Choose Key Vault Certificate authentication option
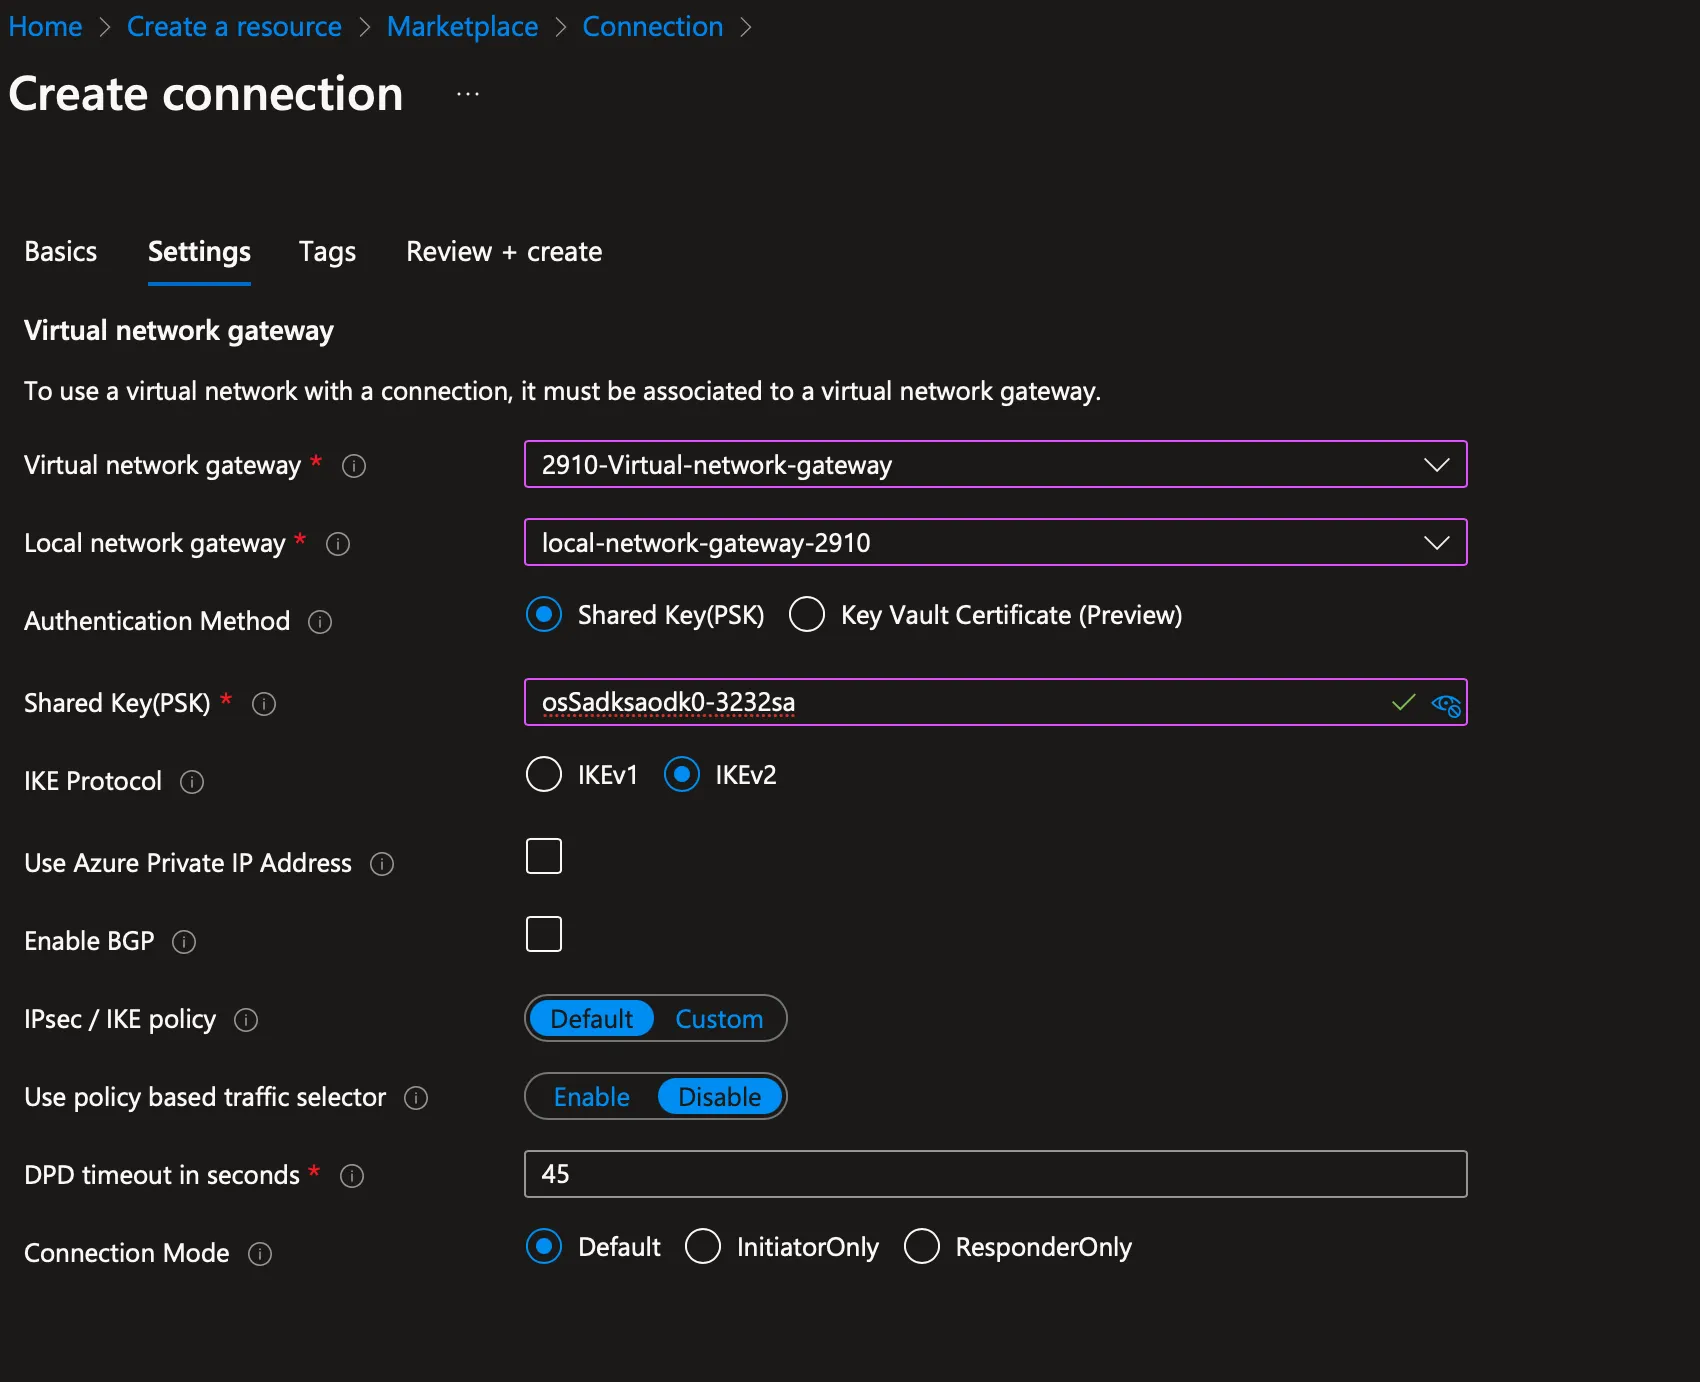Screen dimensions: 1700x1382 806,614
